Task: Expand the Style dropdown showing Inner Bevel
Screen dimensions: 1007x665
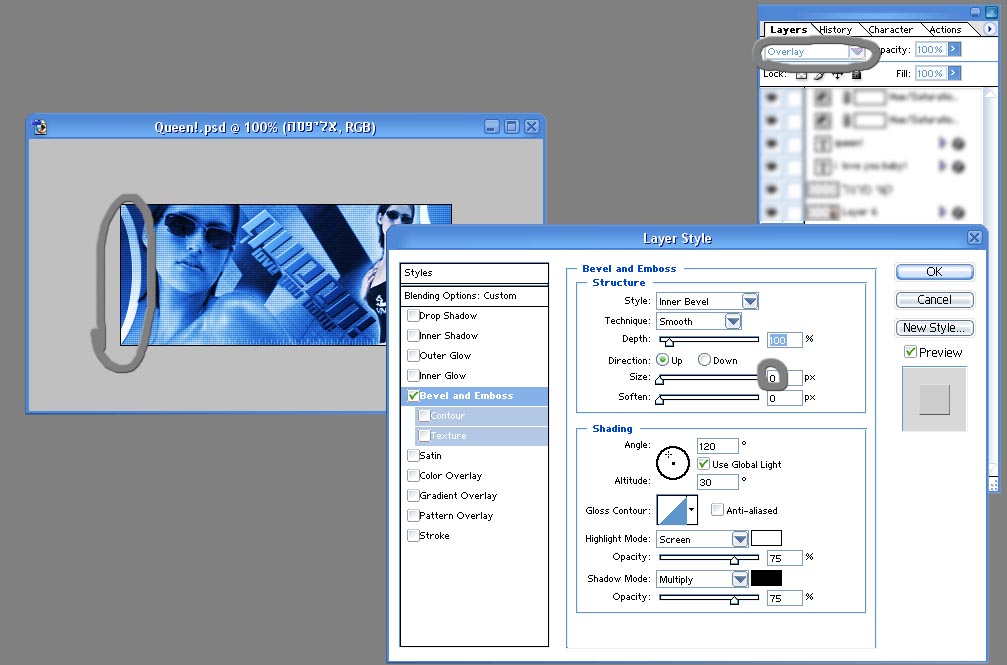Action: point(750,301)
